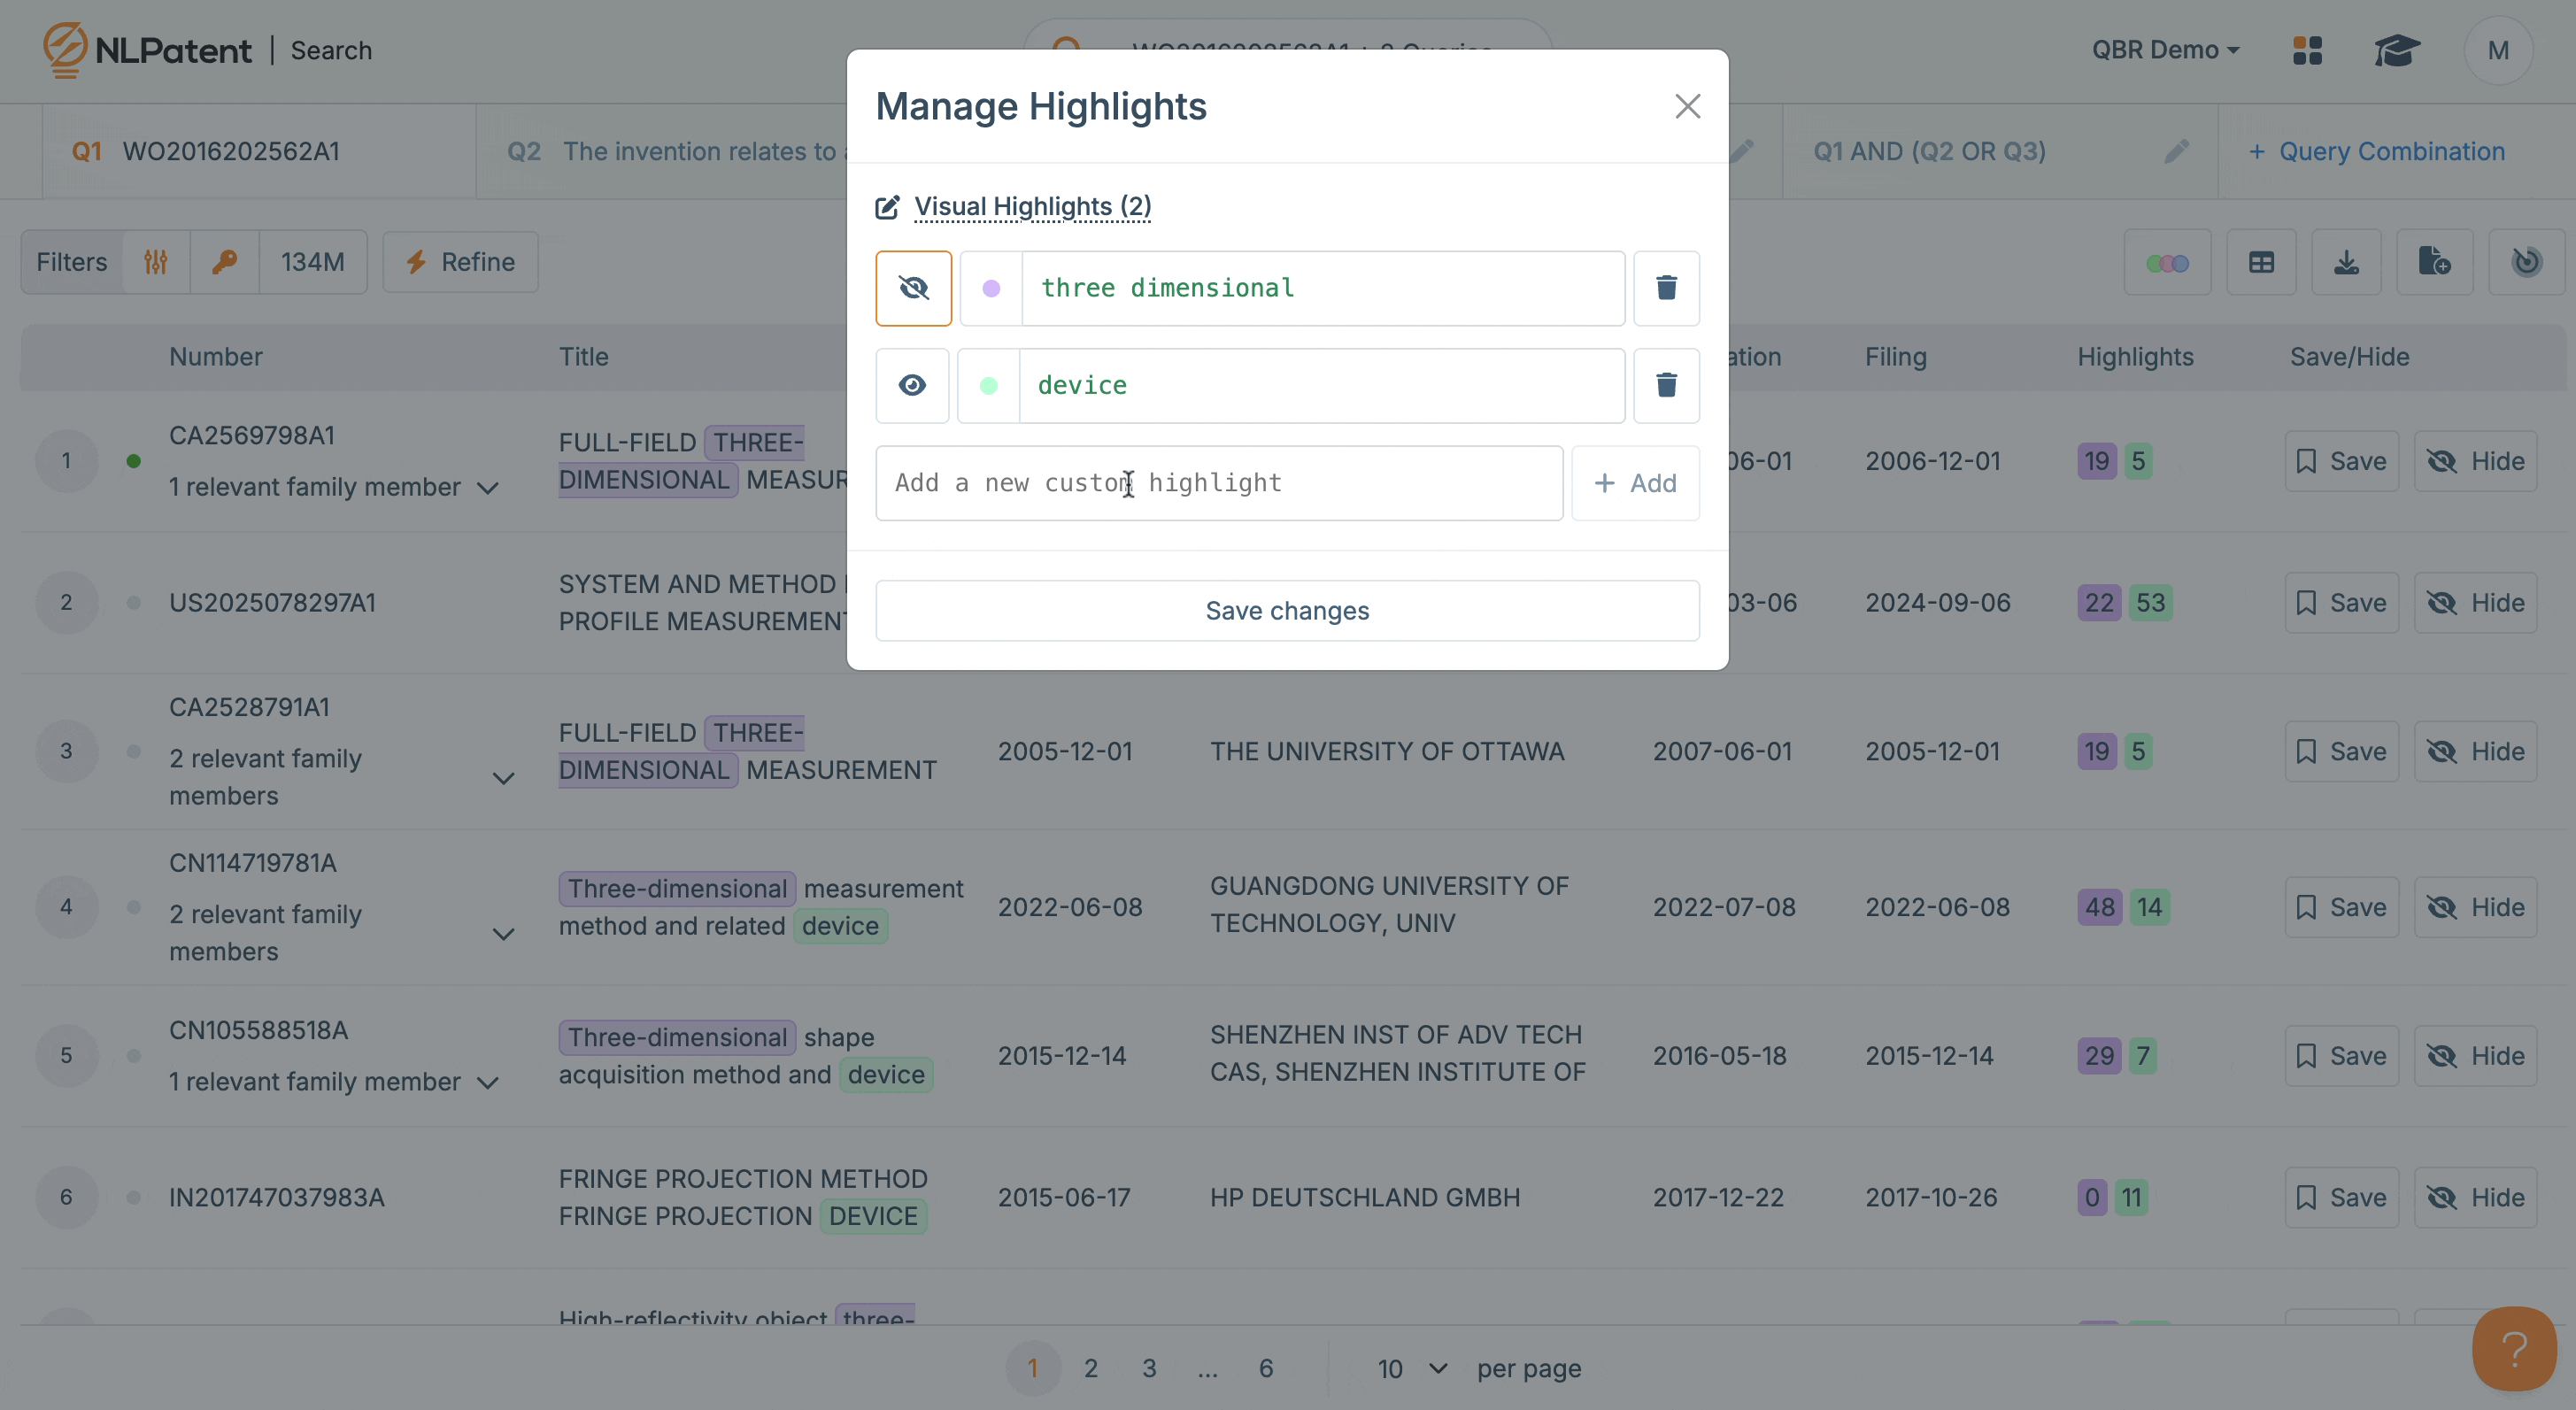This screenshot has width=2576, height=1410.
Task: Hide the 'device' highlight with eye toggle
Action: [x=912, y=385]
